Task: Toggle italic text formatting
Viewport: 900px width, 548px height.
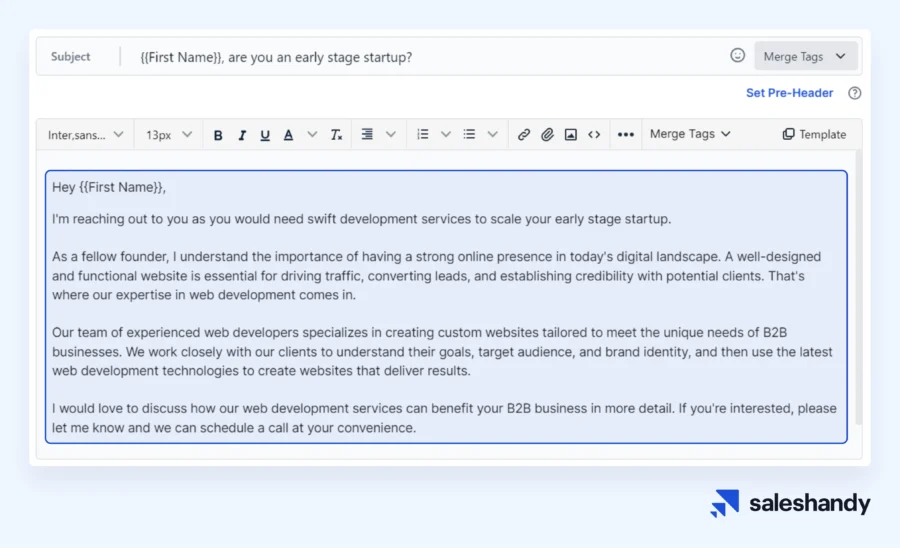Action: click(242, 135)
